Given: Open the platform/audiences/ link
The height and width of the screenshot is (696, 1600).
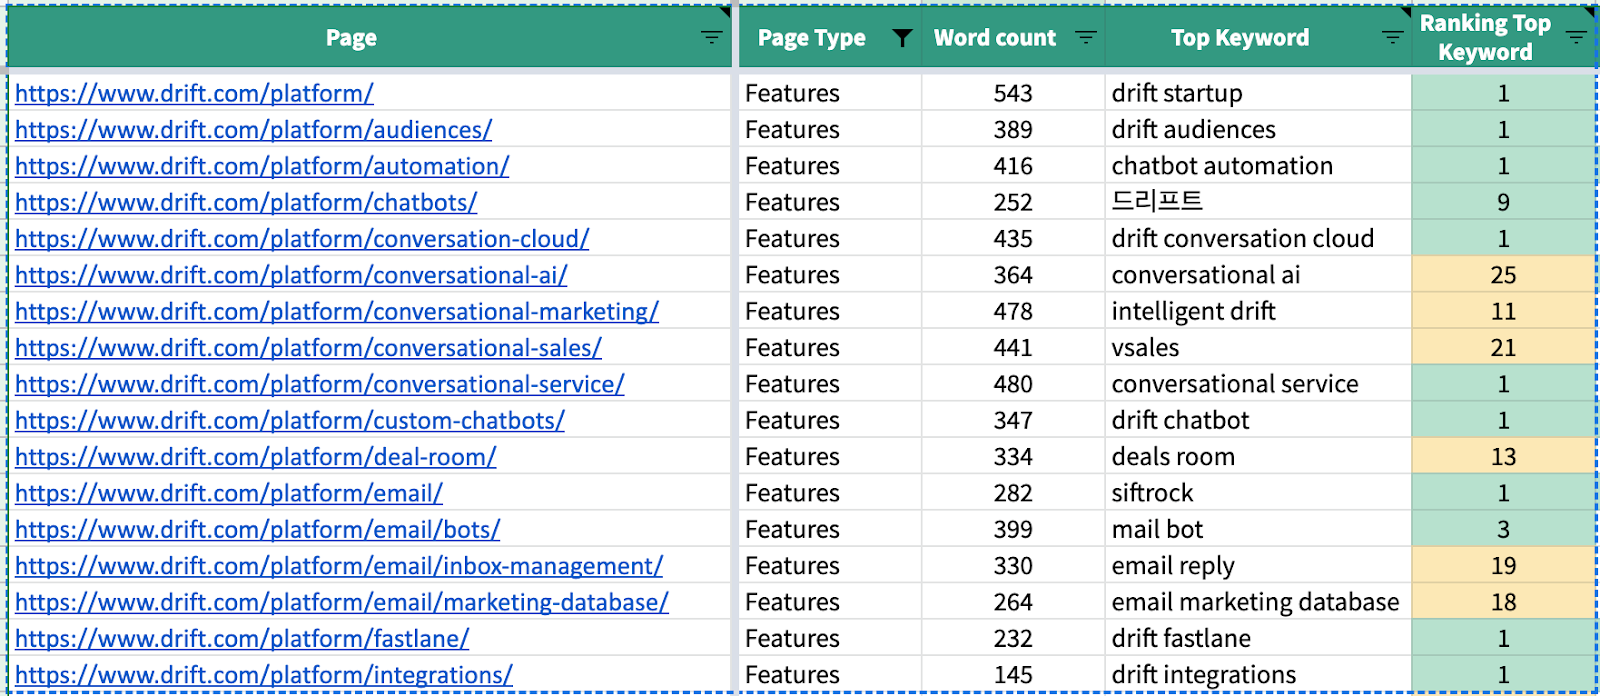Looking at the screenshot, I should point(253,130).
